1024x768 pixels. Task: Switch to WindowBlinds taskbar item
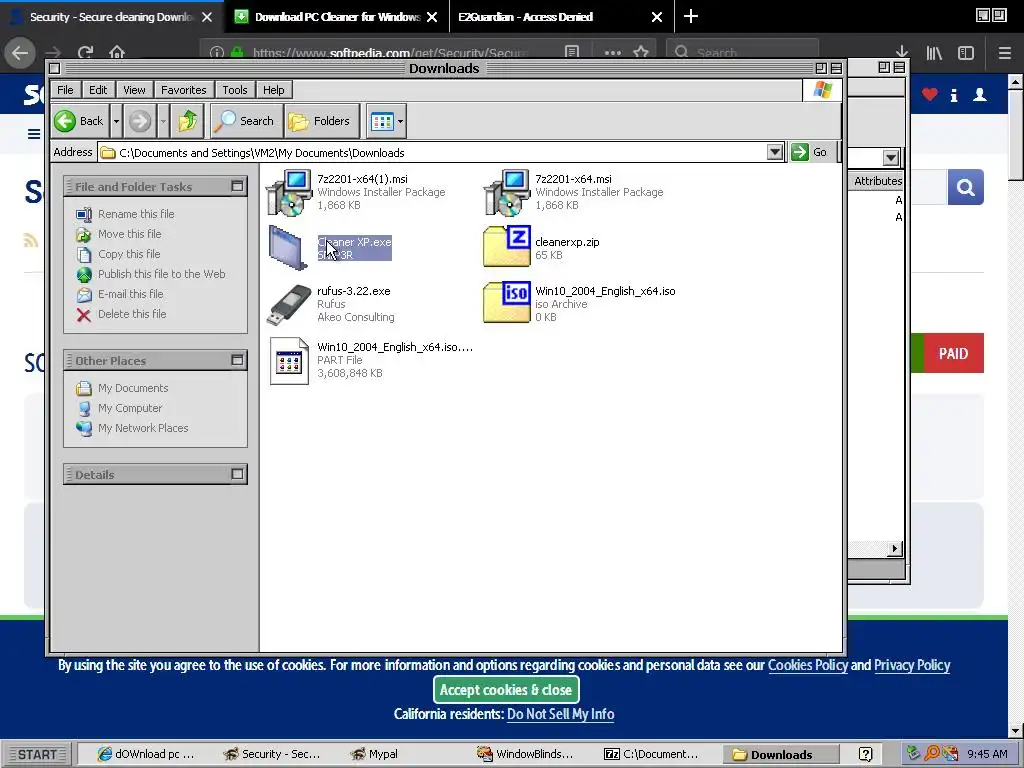point(525,754)
